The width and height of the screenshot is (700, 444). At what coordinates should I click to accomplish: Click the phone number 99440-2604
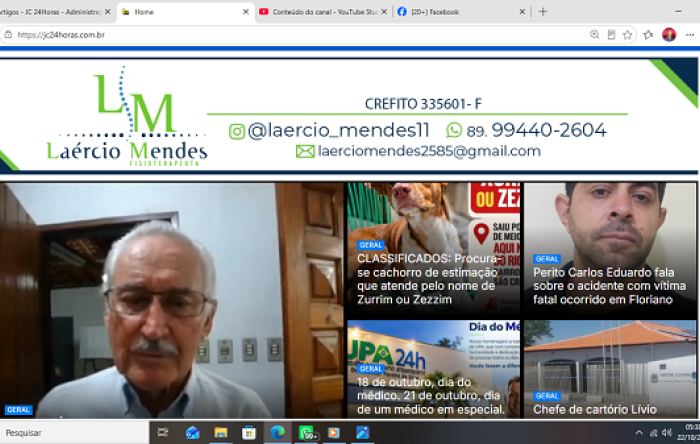(x=549, y=130)
